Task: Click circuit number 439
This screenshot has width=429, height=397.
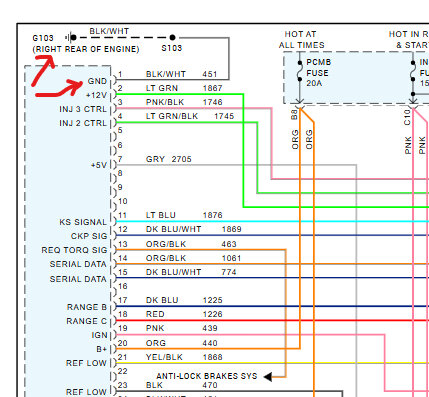Action: coord(210,328)
